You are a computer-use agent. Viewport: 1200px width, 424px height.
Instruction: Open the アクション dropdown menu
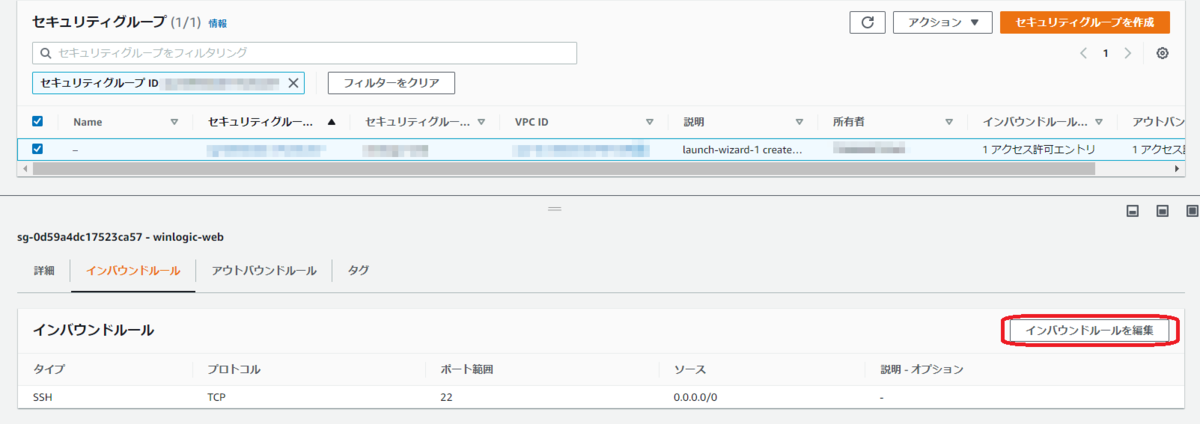942,22
